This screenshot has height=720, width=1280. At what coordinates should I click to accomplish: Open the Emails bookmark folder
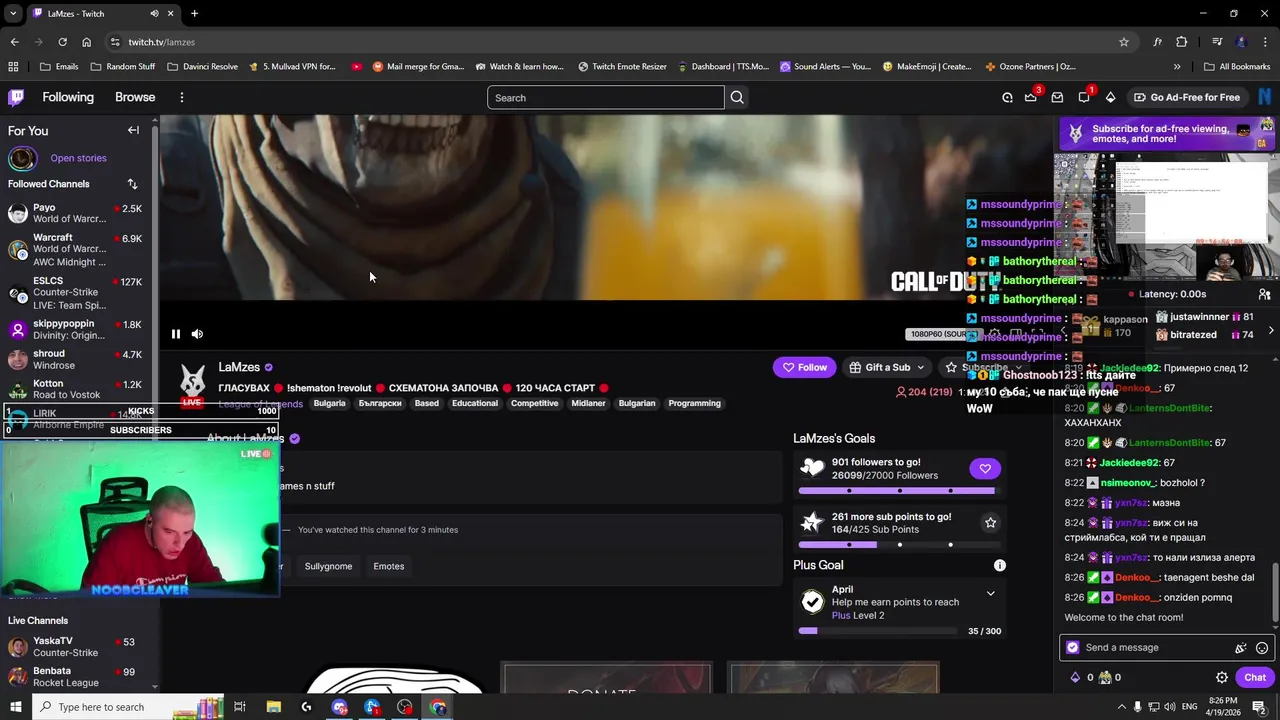[x=59, y=67]
